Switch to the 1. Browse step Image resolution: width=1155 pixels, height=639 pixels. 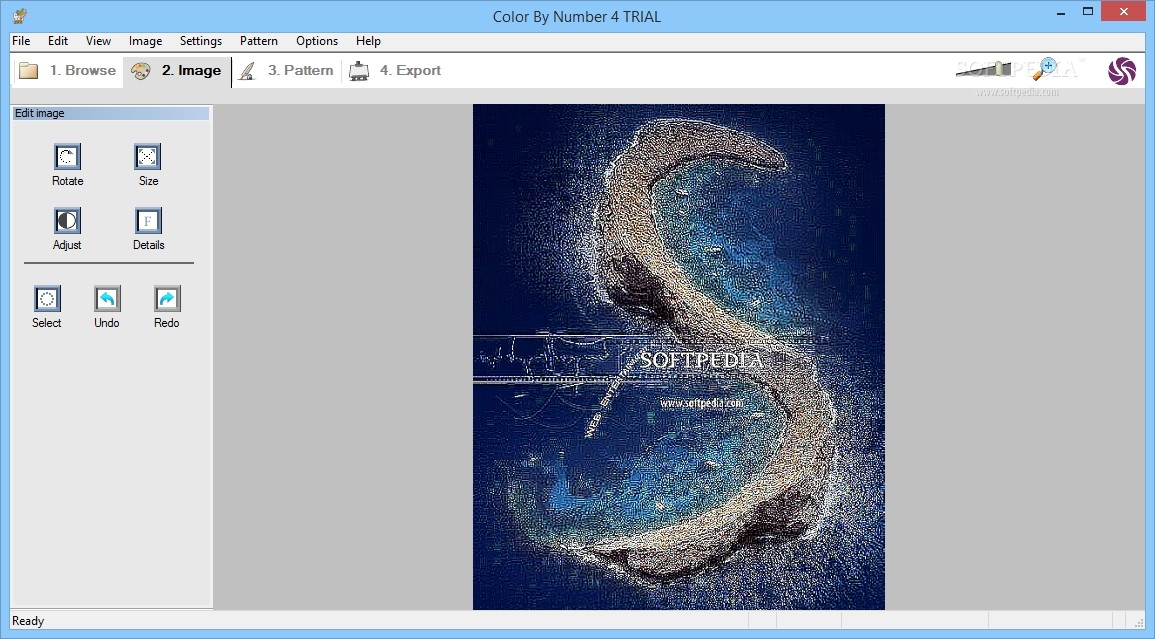tap(68, 71)
